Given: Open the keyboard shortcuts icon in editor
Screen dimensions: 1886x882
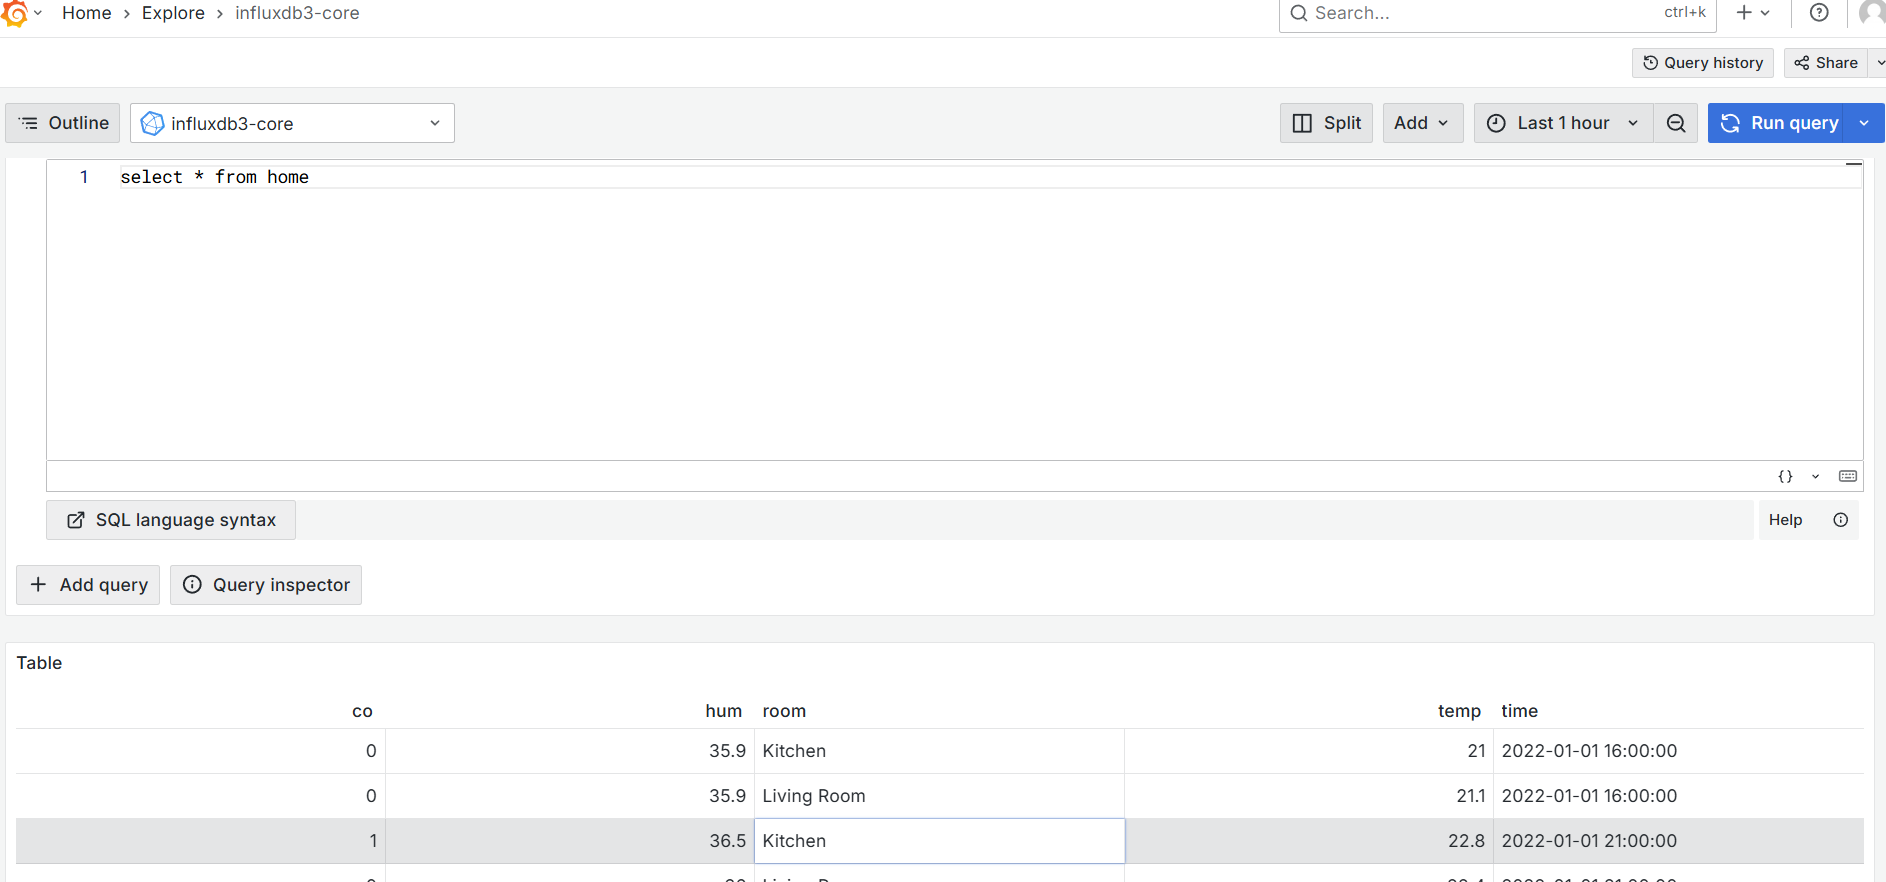Looking at the screenshot, I should point(1848,476).
